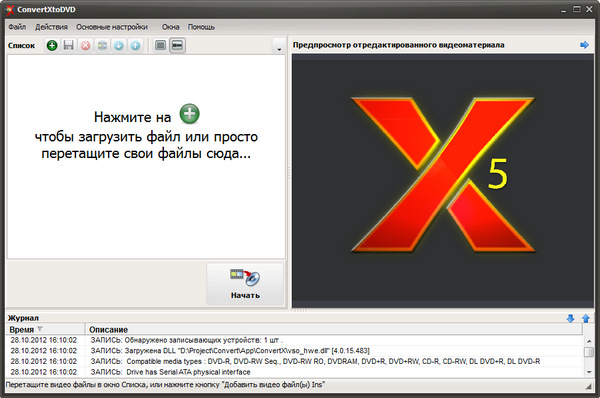This screenshot has width=600, height=398.
Task: Click the Move down arrow toolbar icon
Action: click(119, 46)
